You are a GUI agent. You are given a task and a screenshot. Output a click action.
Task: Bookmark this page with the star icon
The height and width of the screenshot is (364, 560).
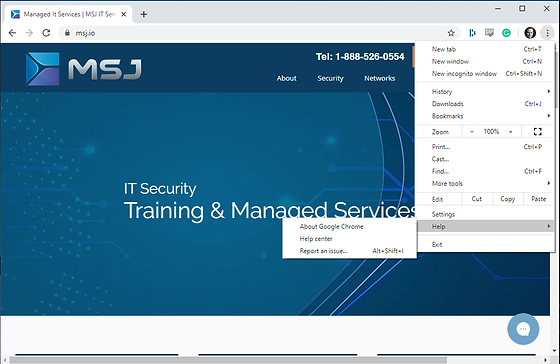(x=451, y=33)
